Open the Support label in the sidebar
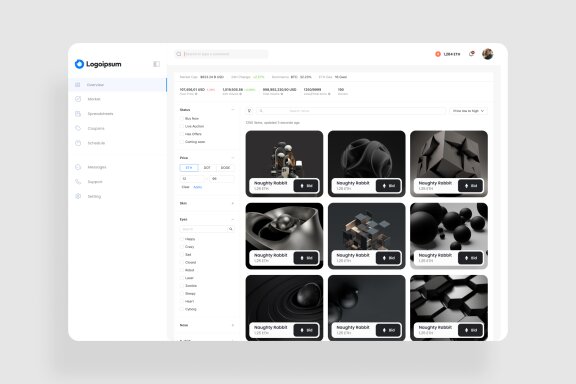This screenshot has width=576, height=384. (95, 182)
